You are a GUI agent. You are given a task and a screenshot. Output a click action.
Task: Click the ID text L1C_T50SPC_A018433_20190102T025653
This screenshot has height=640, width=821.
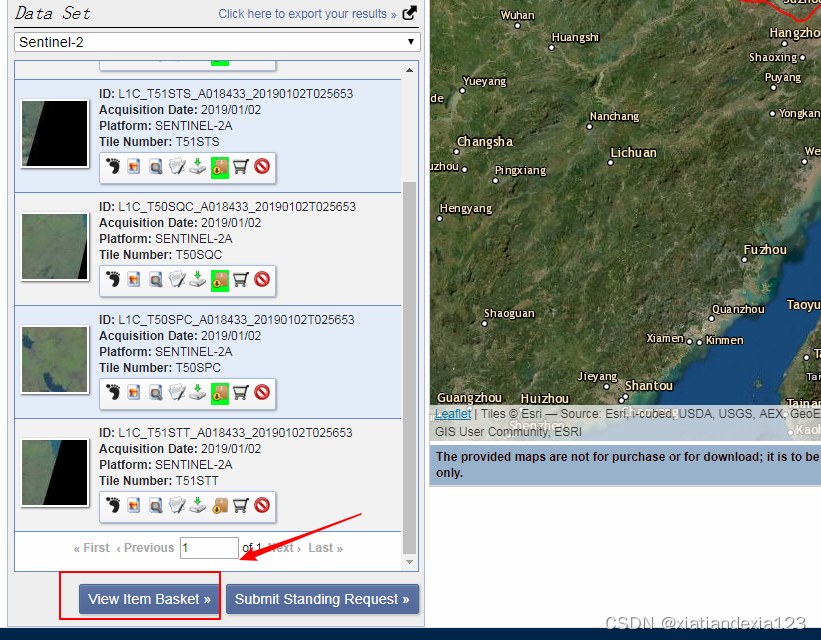[236, 320]
